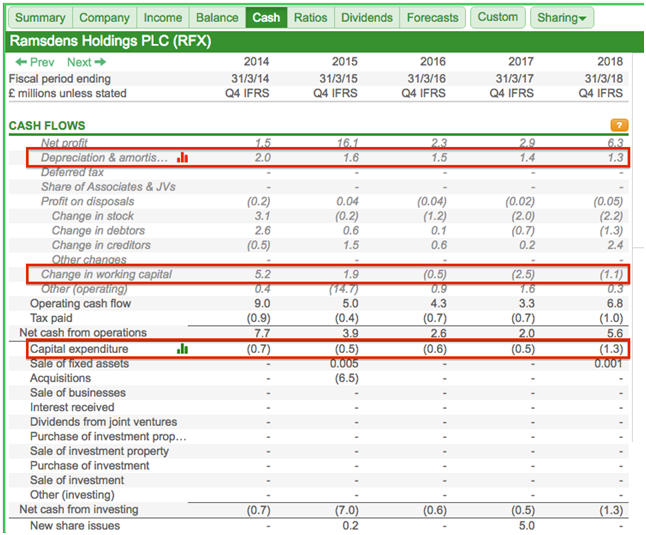
Task: Go to next period with Next arrow
Action: click(x=87, y=62)
